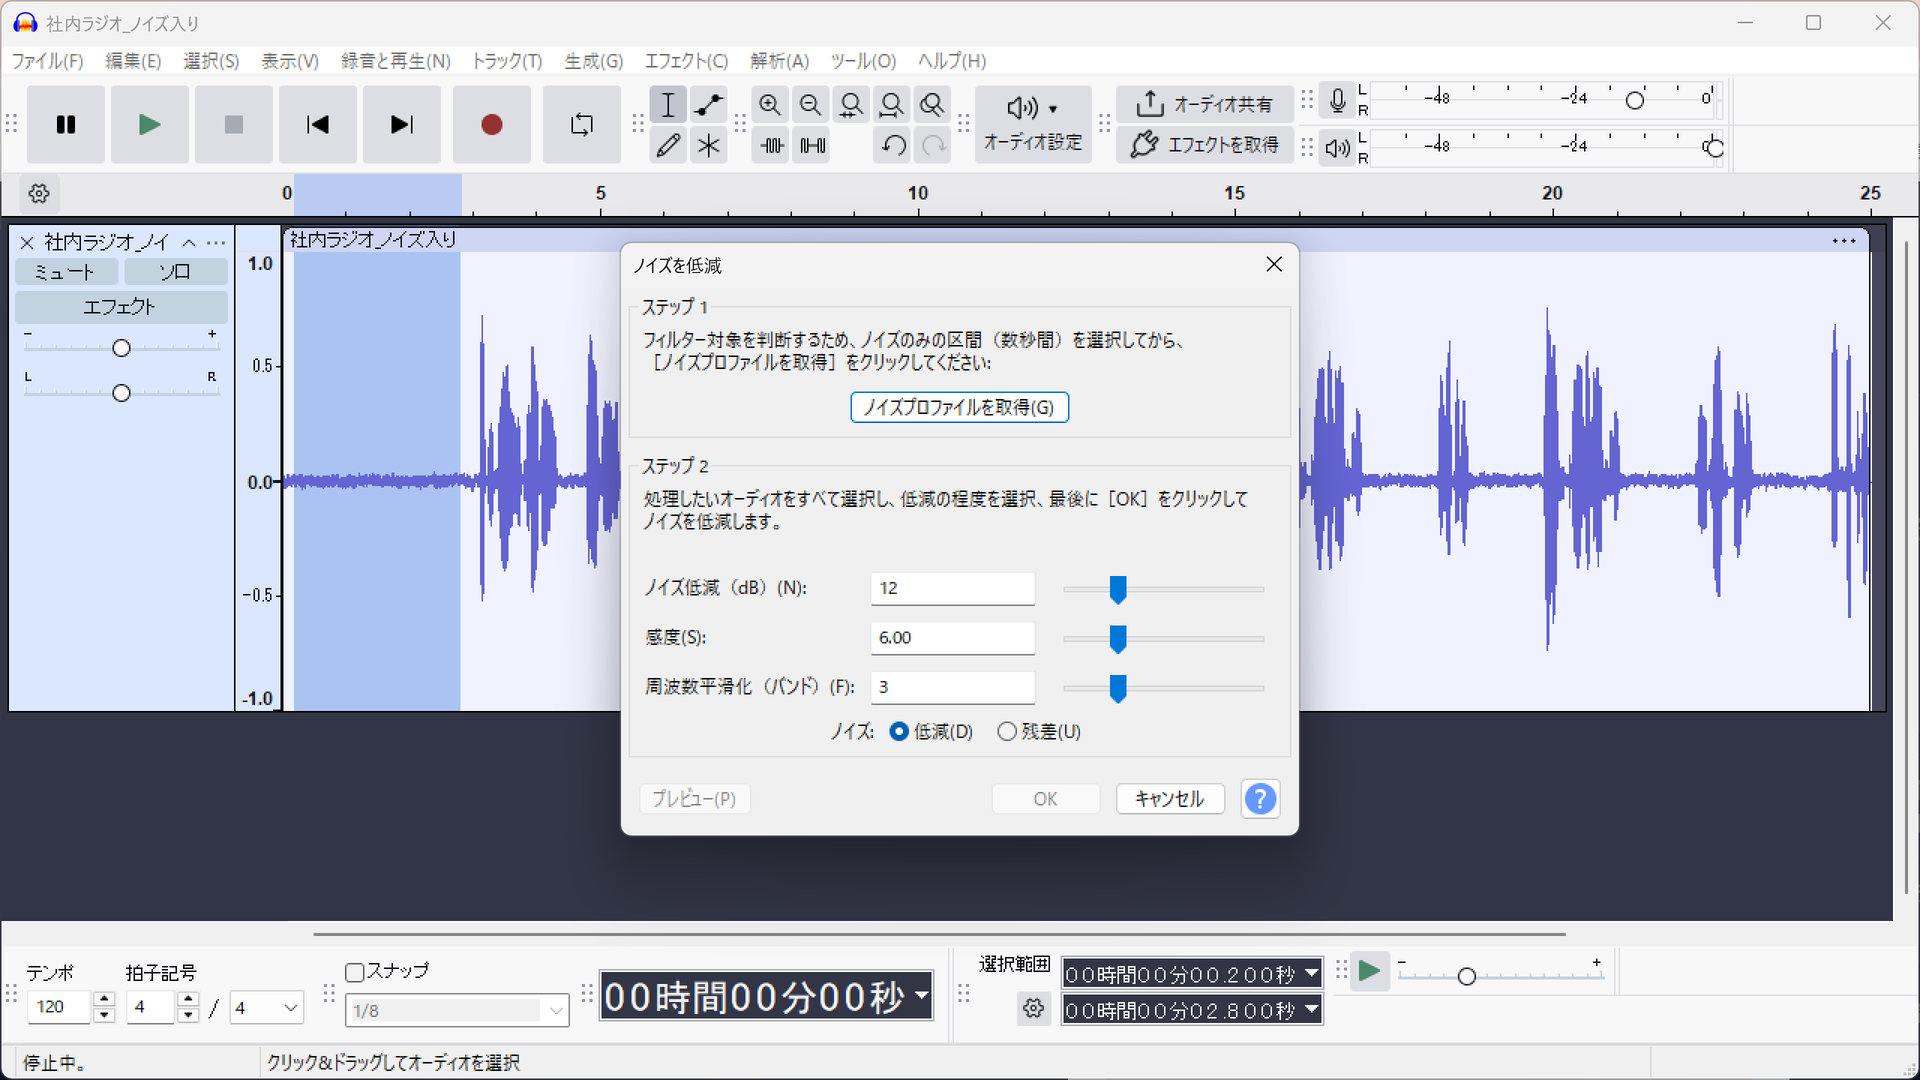Open the 解析(A) menu
This screenshot has width=1920, height=1080.
[x=779, y=61]
